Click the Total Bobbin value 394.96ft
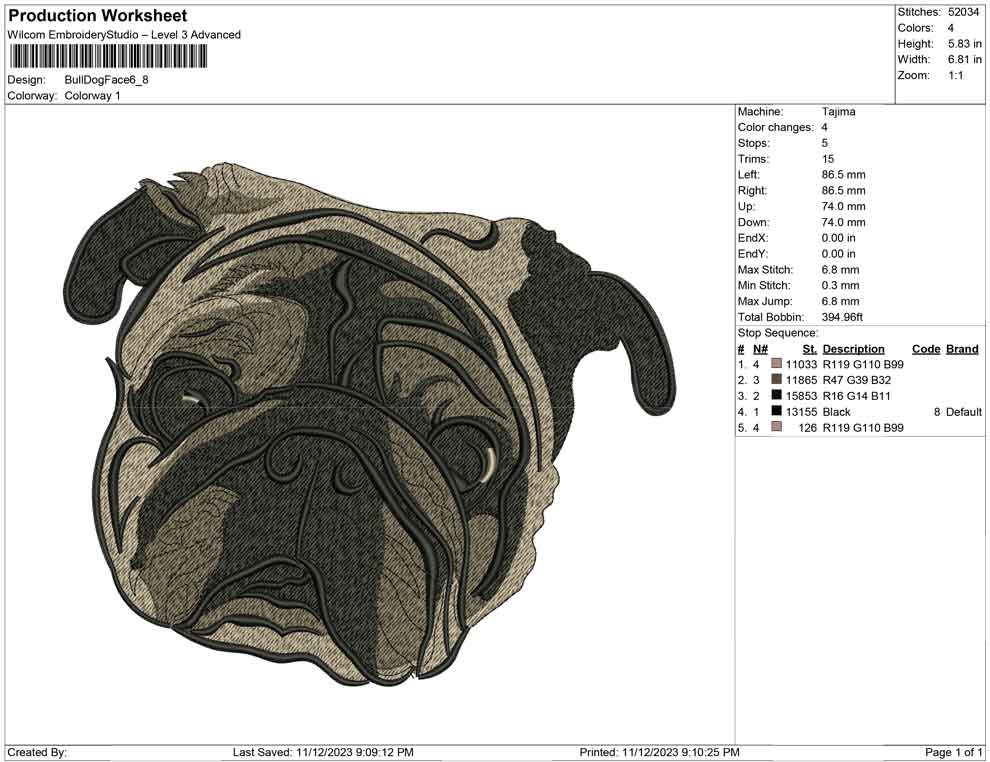 point(842,317)
